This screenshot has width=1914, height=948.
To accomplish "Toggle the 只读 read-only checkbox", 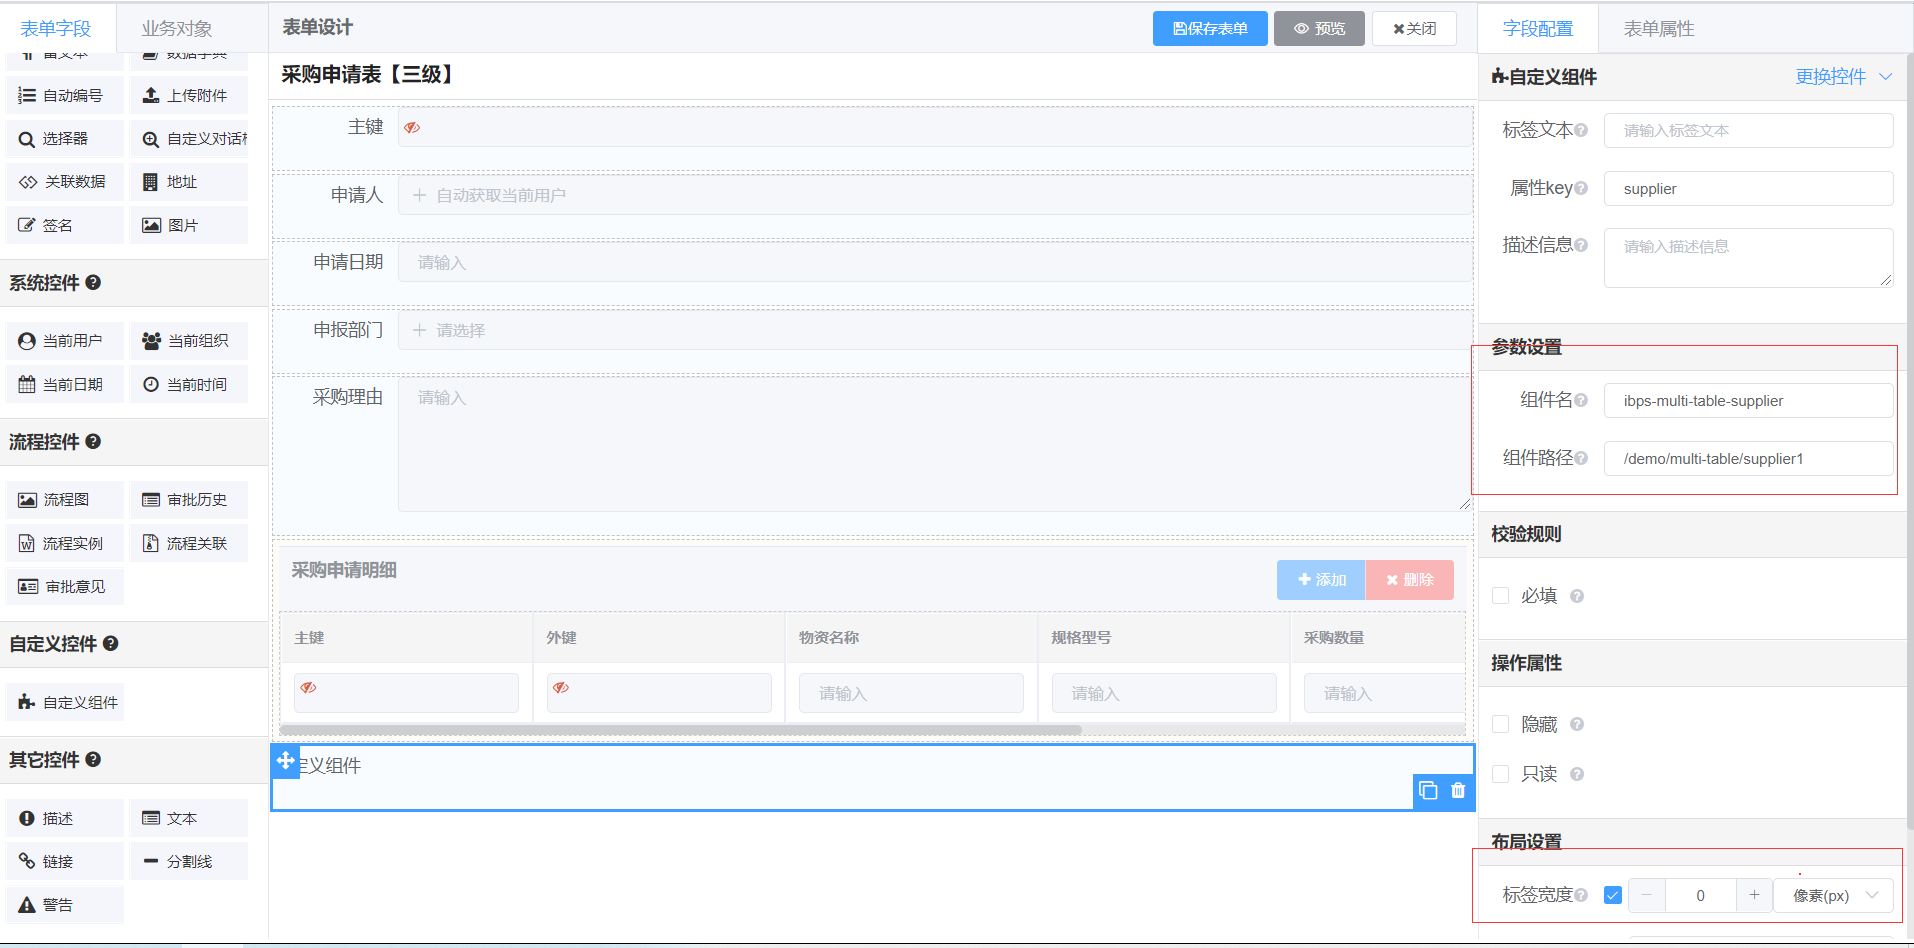I will 1500,774.
